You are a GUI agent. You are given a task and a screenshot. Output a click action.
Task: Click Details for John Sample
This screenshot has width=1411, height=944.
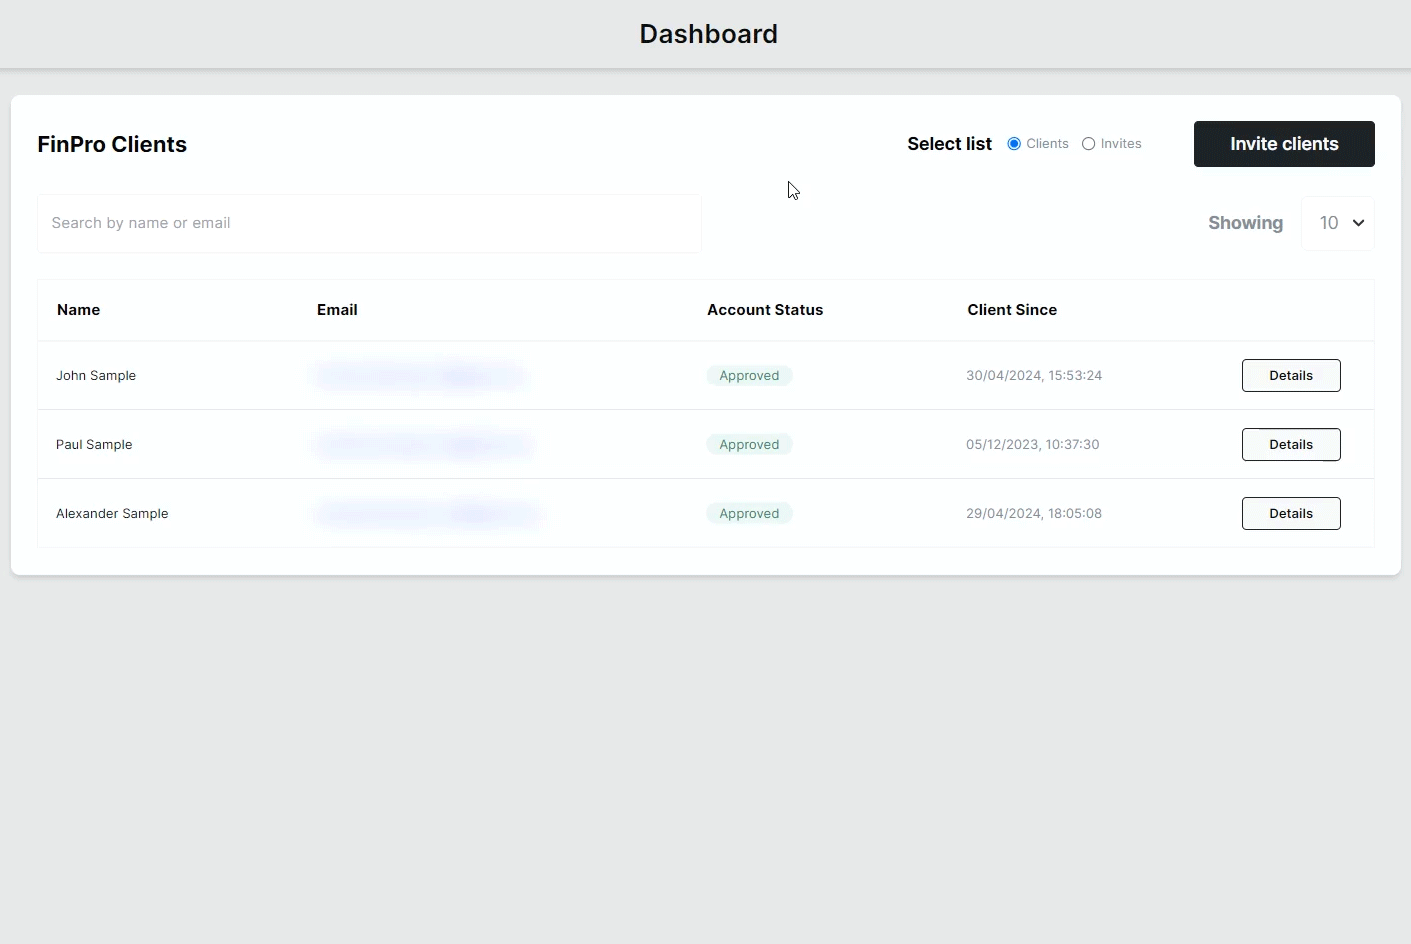coord(1290,375)
